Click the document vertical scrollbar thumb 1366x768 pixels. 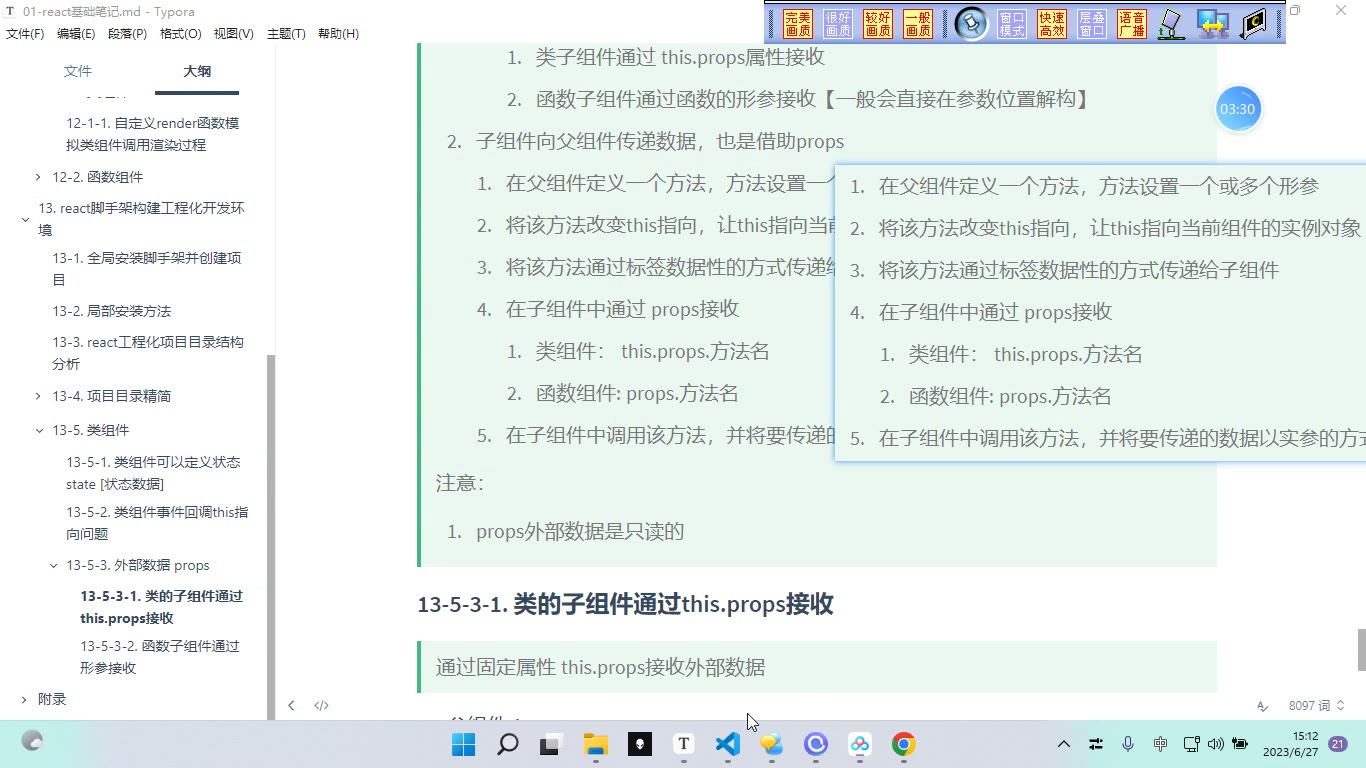point(1361,650)
